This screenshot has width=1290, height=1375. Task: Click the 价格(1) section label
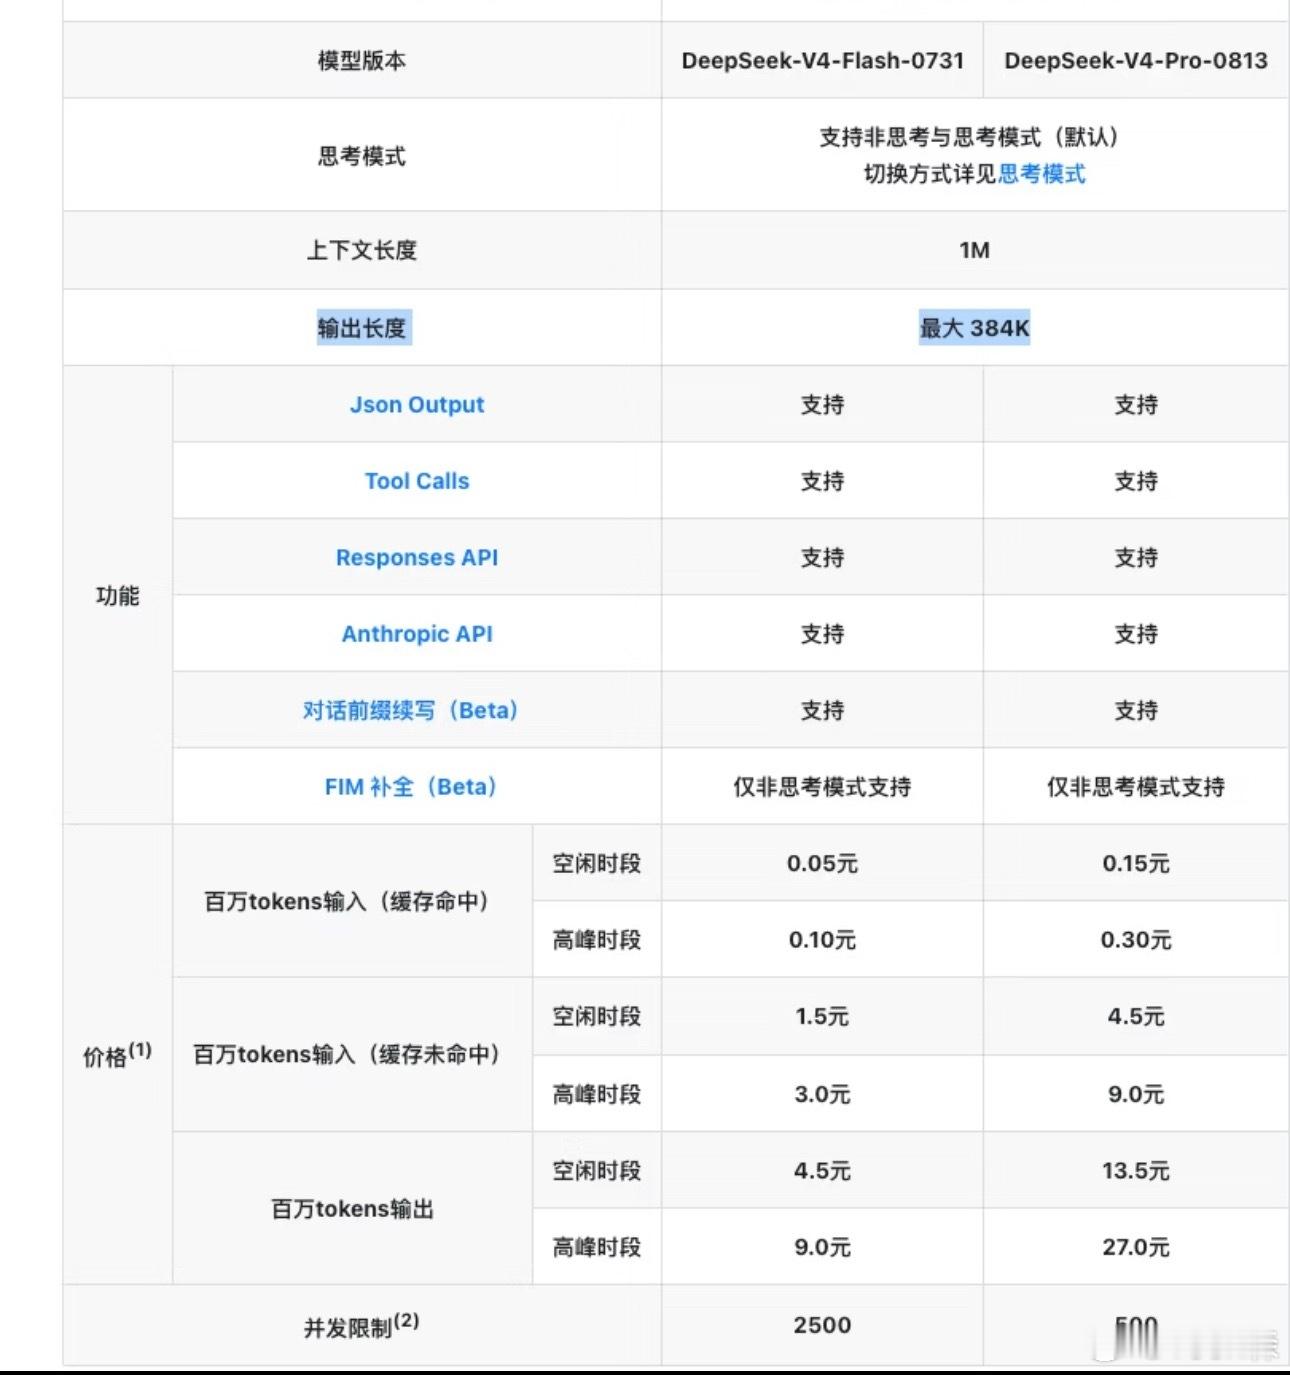(x=117, y=1055)
